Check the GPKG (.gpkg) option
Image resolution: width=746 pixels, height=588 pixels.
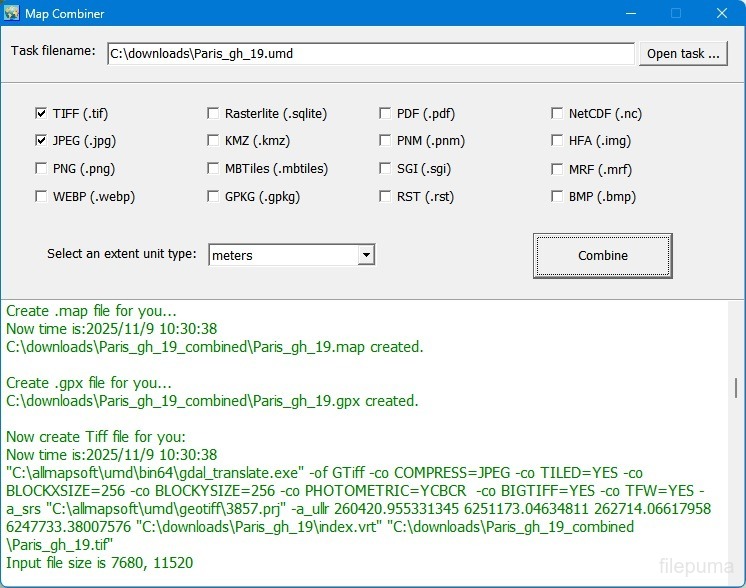coord(213,197)
